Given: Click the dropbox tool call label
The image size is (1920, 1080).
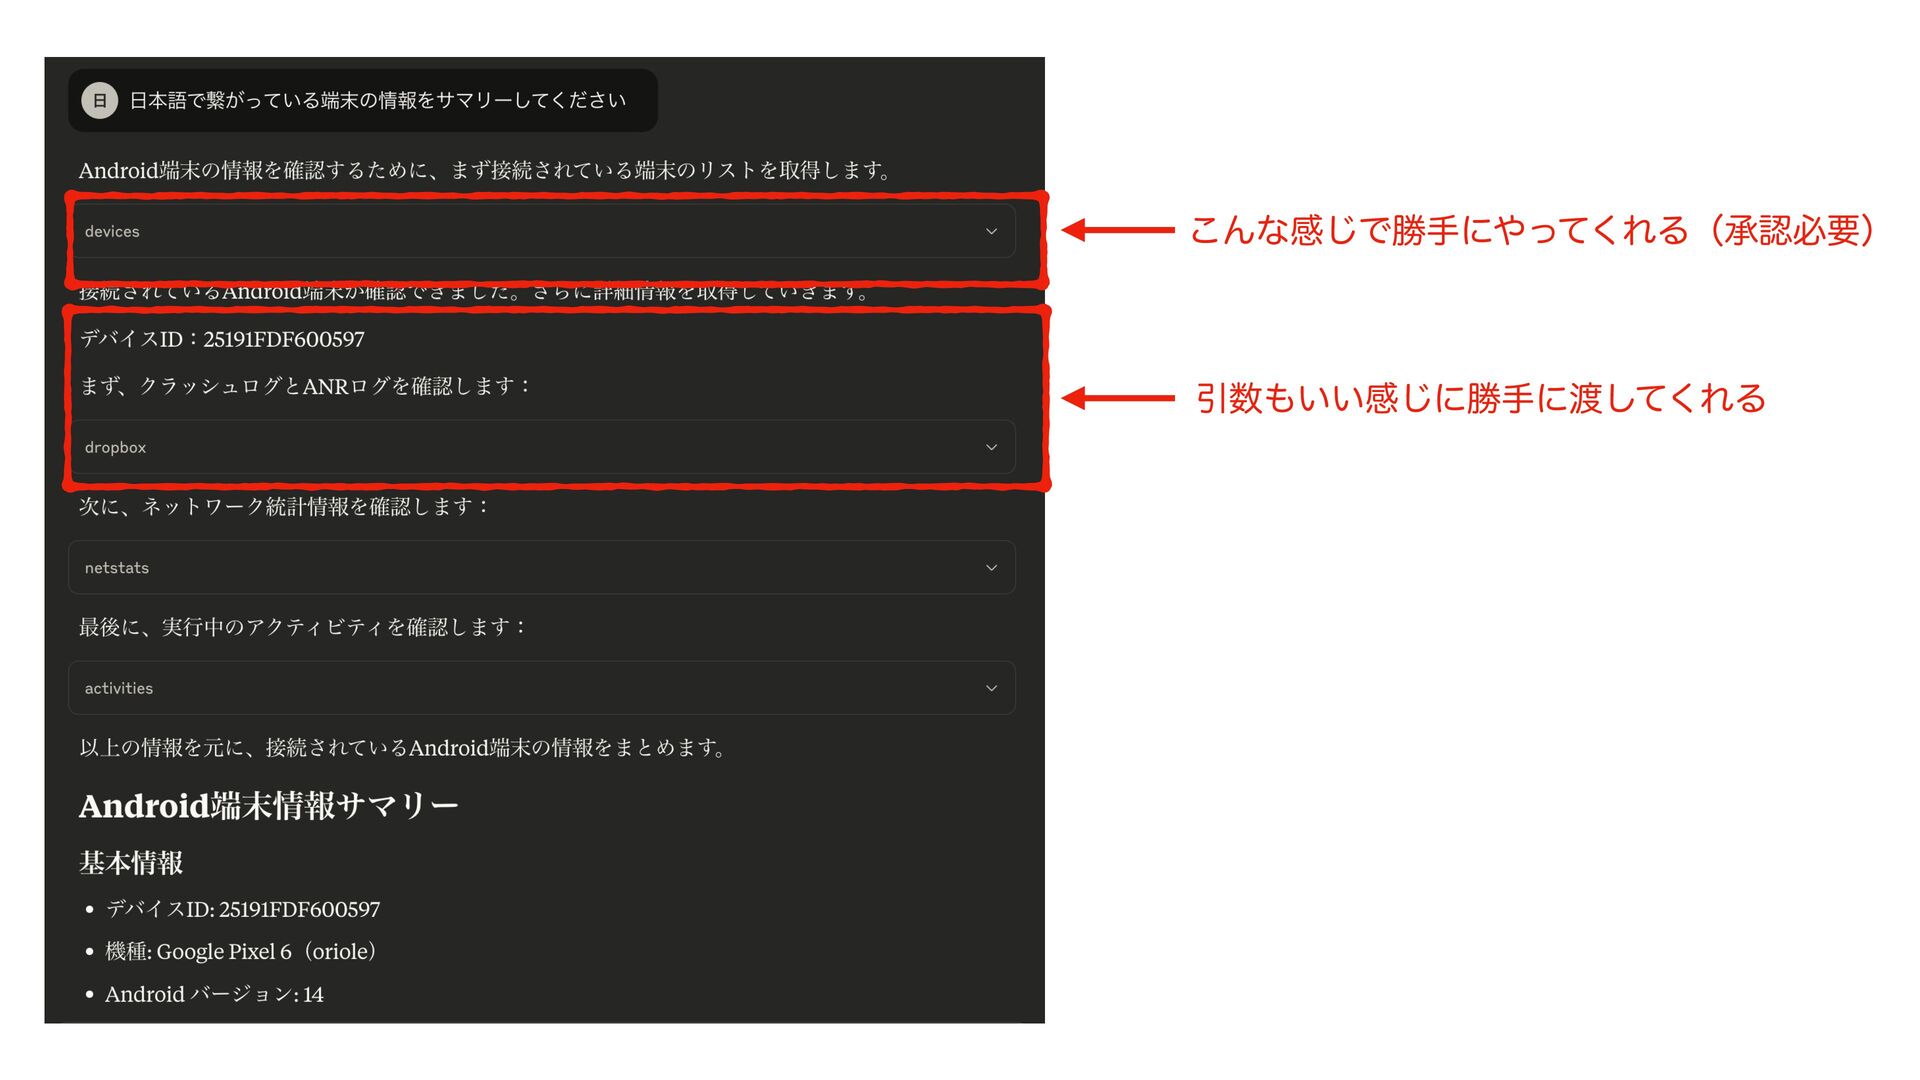Looking at the screenshot, I should [115, 447].
